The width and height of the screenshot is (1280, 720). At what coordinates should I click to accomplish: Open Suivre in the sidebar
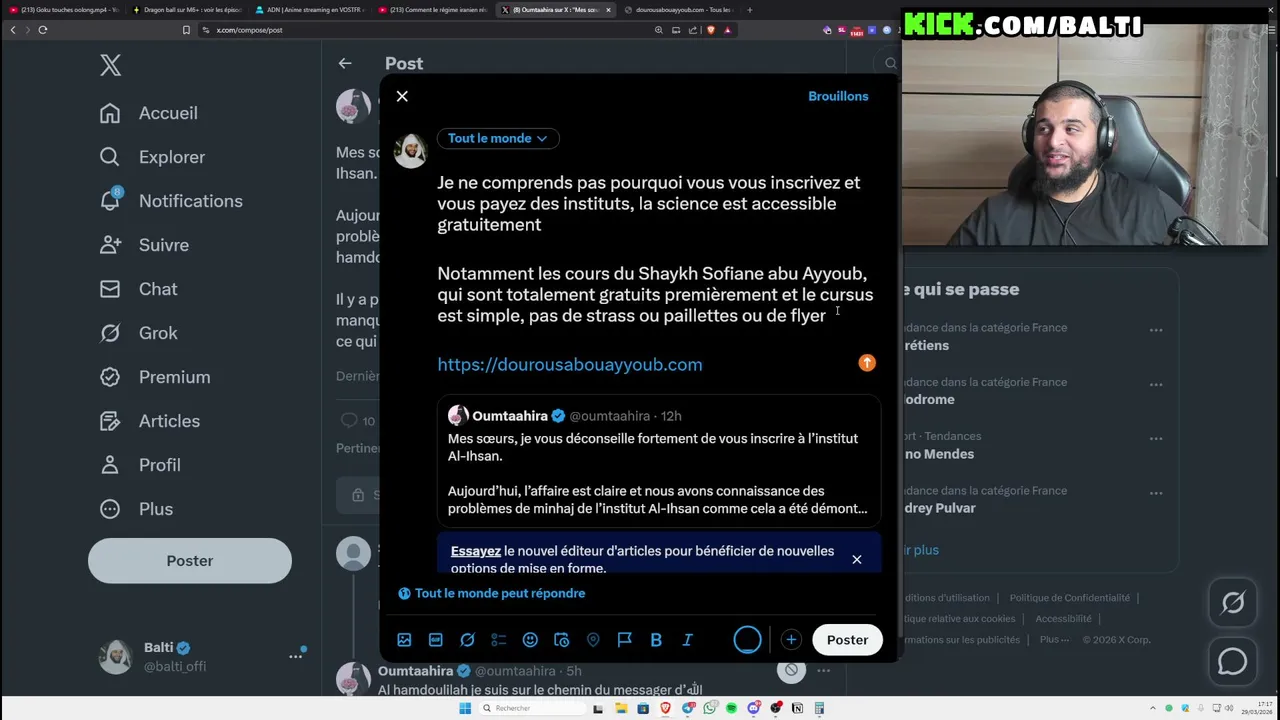coord(144,245)
